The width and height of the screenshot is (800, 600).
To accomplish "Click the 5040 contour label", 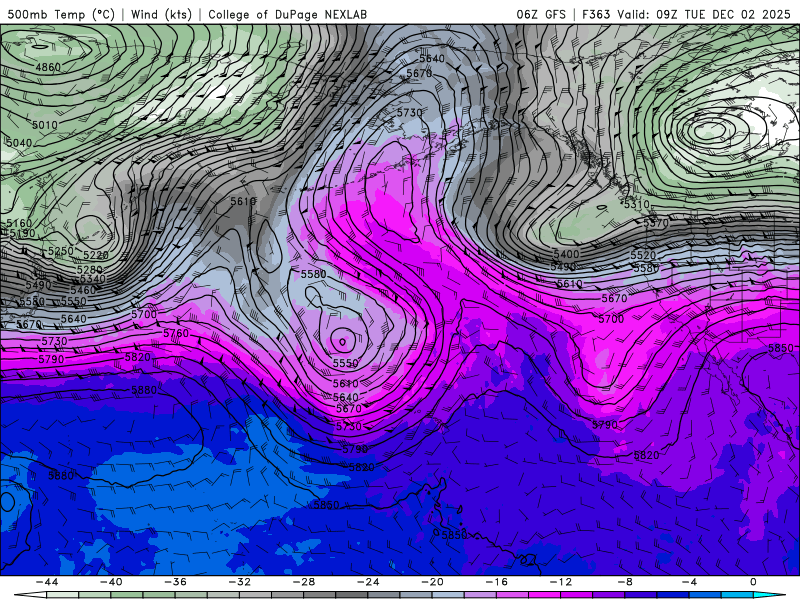I will (19, 143).
